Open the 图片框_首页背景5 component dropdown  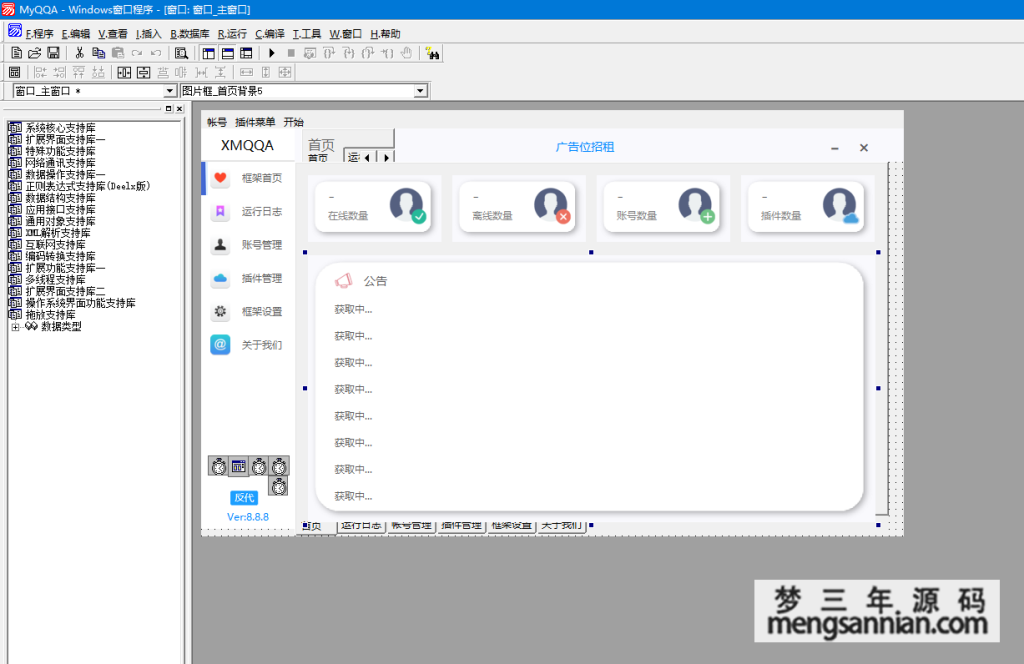pyautogui.click(x=420, y=91)
